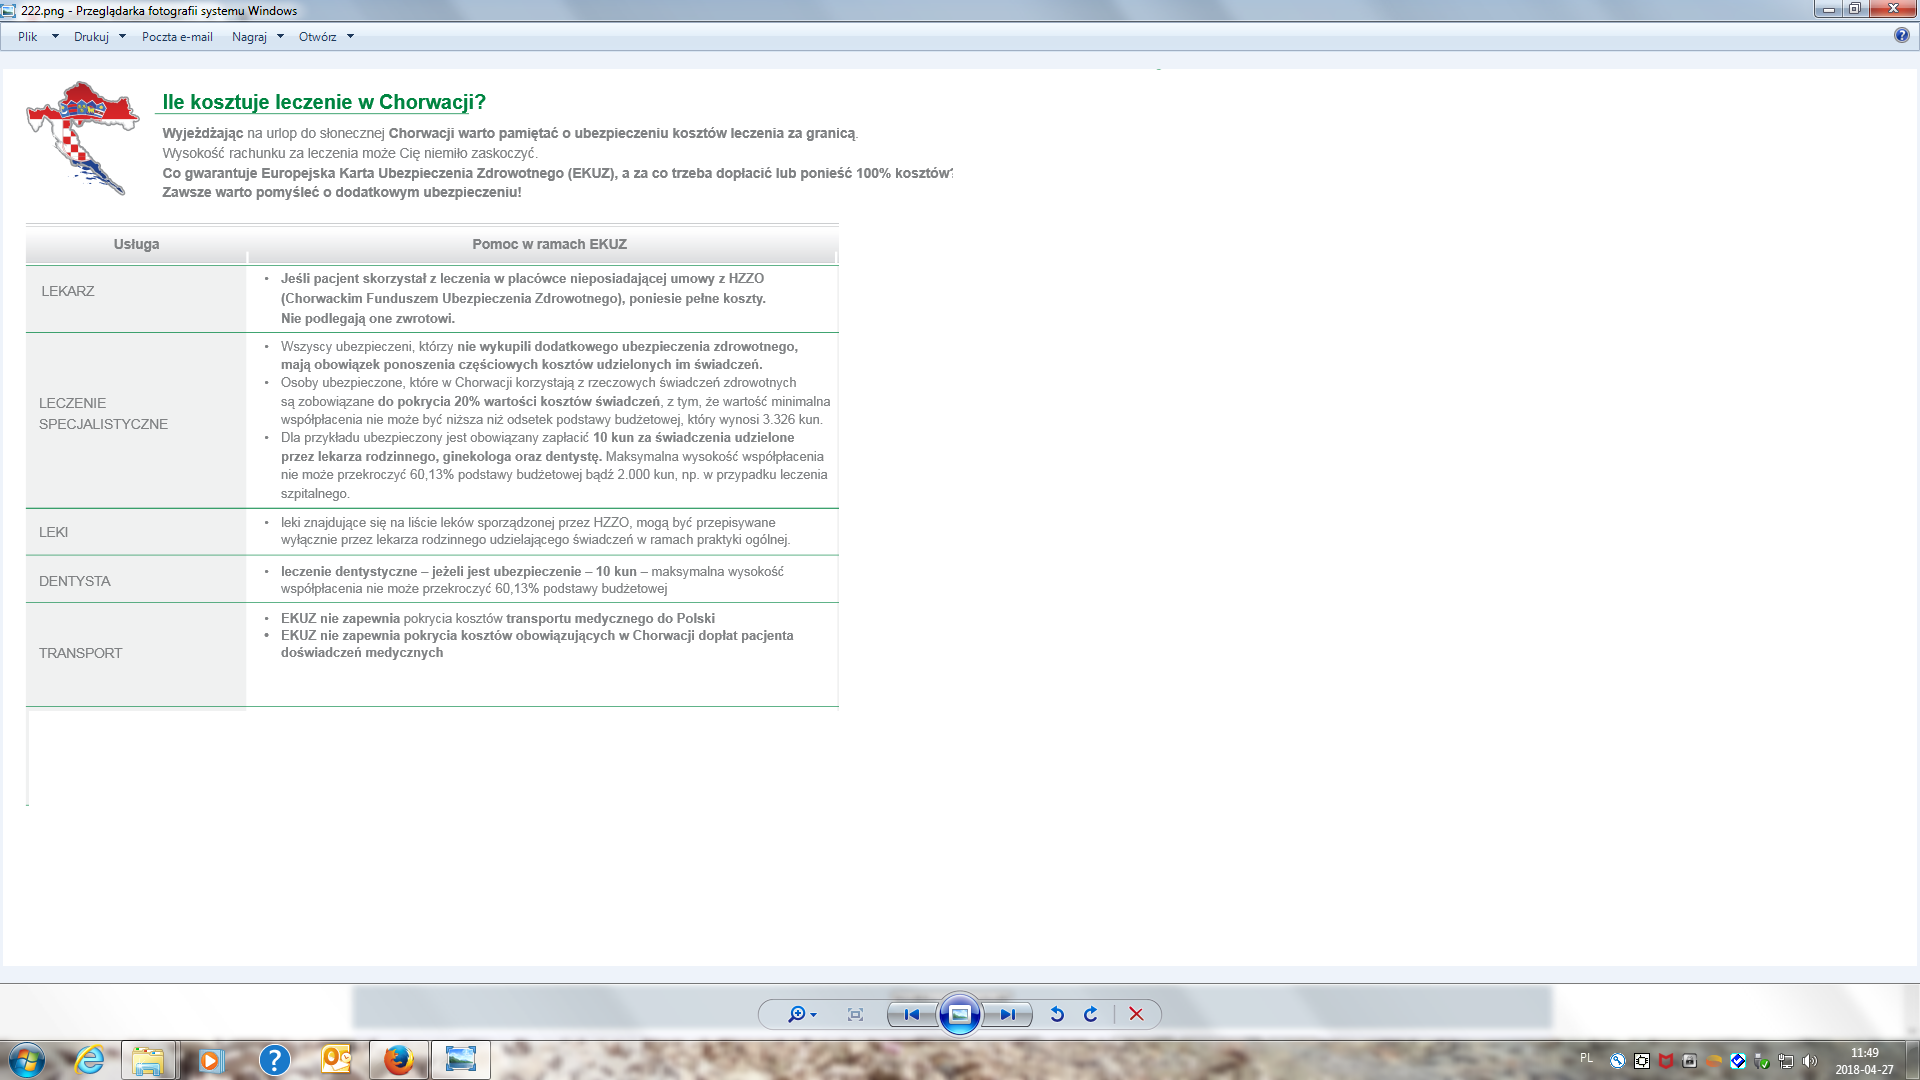The image size is (1920, 1080).
Task: Expand the Drukuj dropdown arrow
Action: point(122,37)
